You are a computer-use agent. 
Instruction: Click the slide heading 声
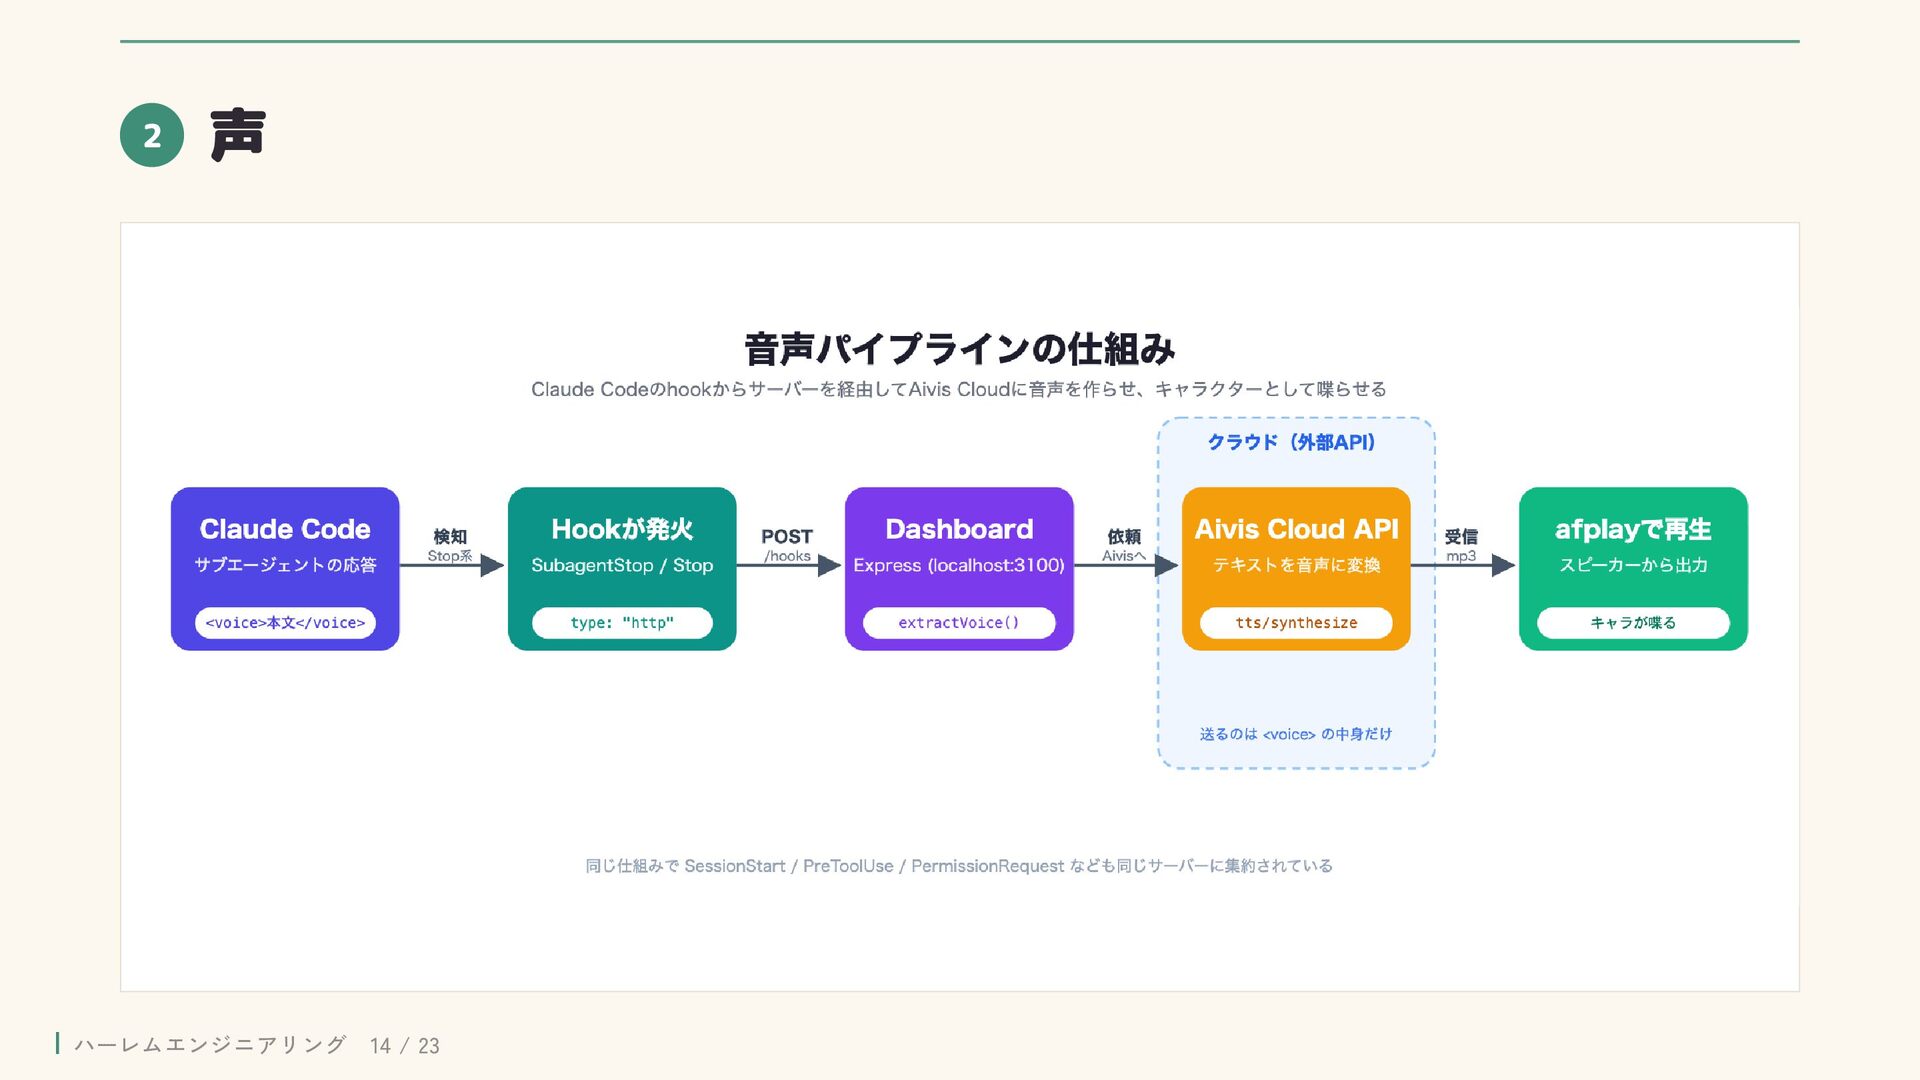click(x=238, y=135)
